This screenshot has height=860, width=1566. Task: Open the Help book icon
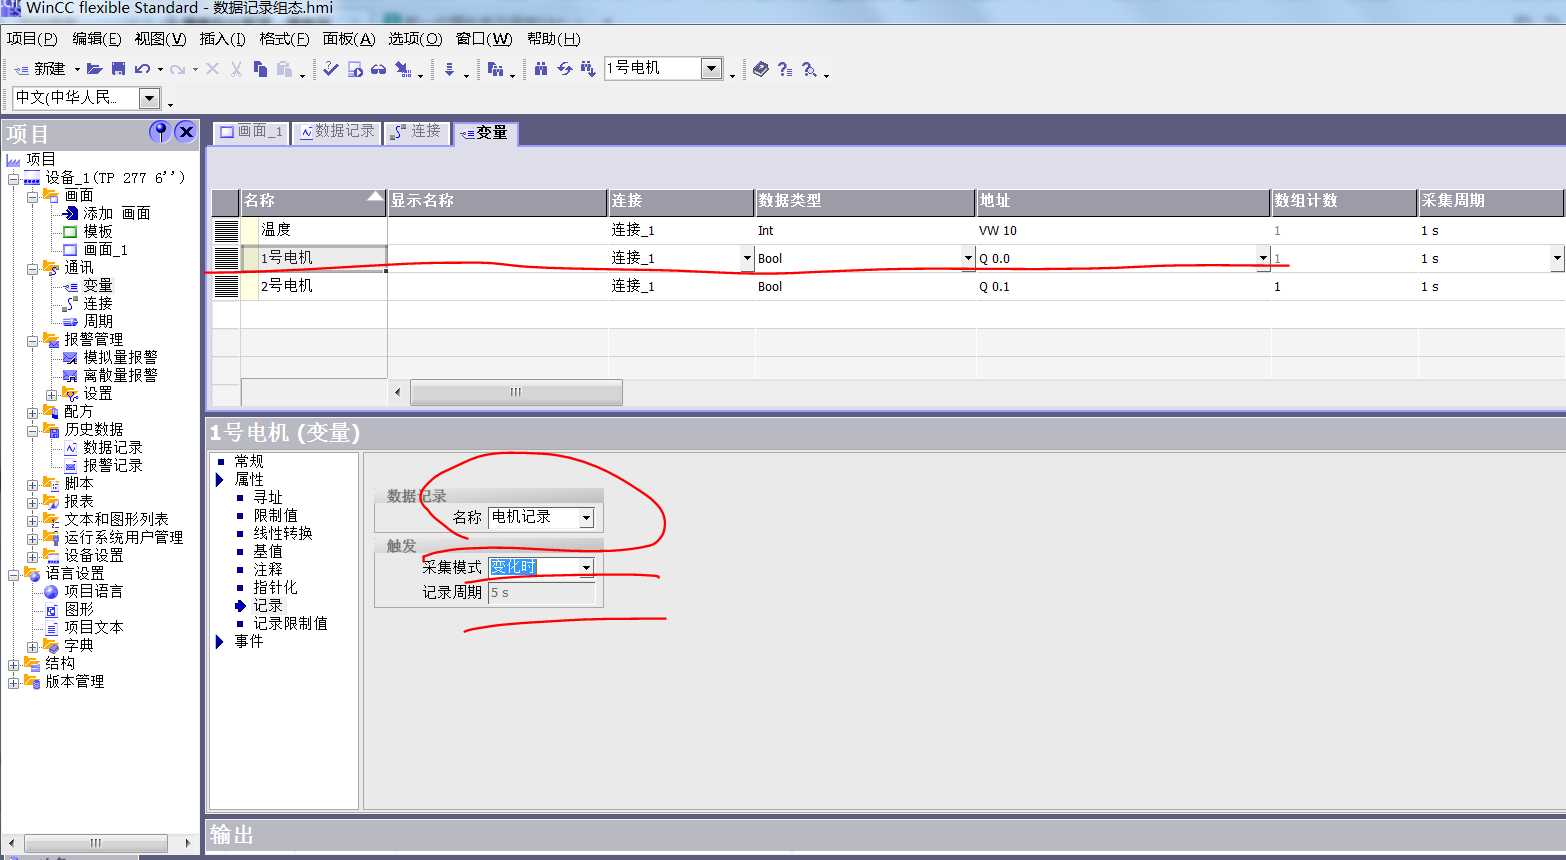[x=761, y=69]
